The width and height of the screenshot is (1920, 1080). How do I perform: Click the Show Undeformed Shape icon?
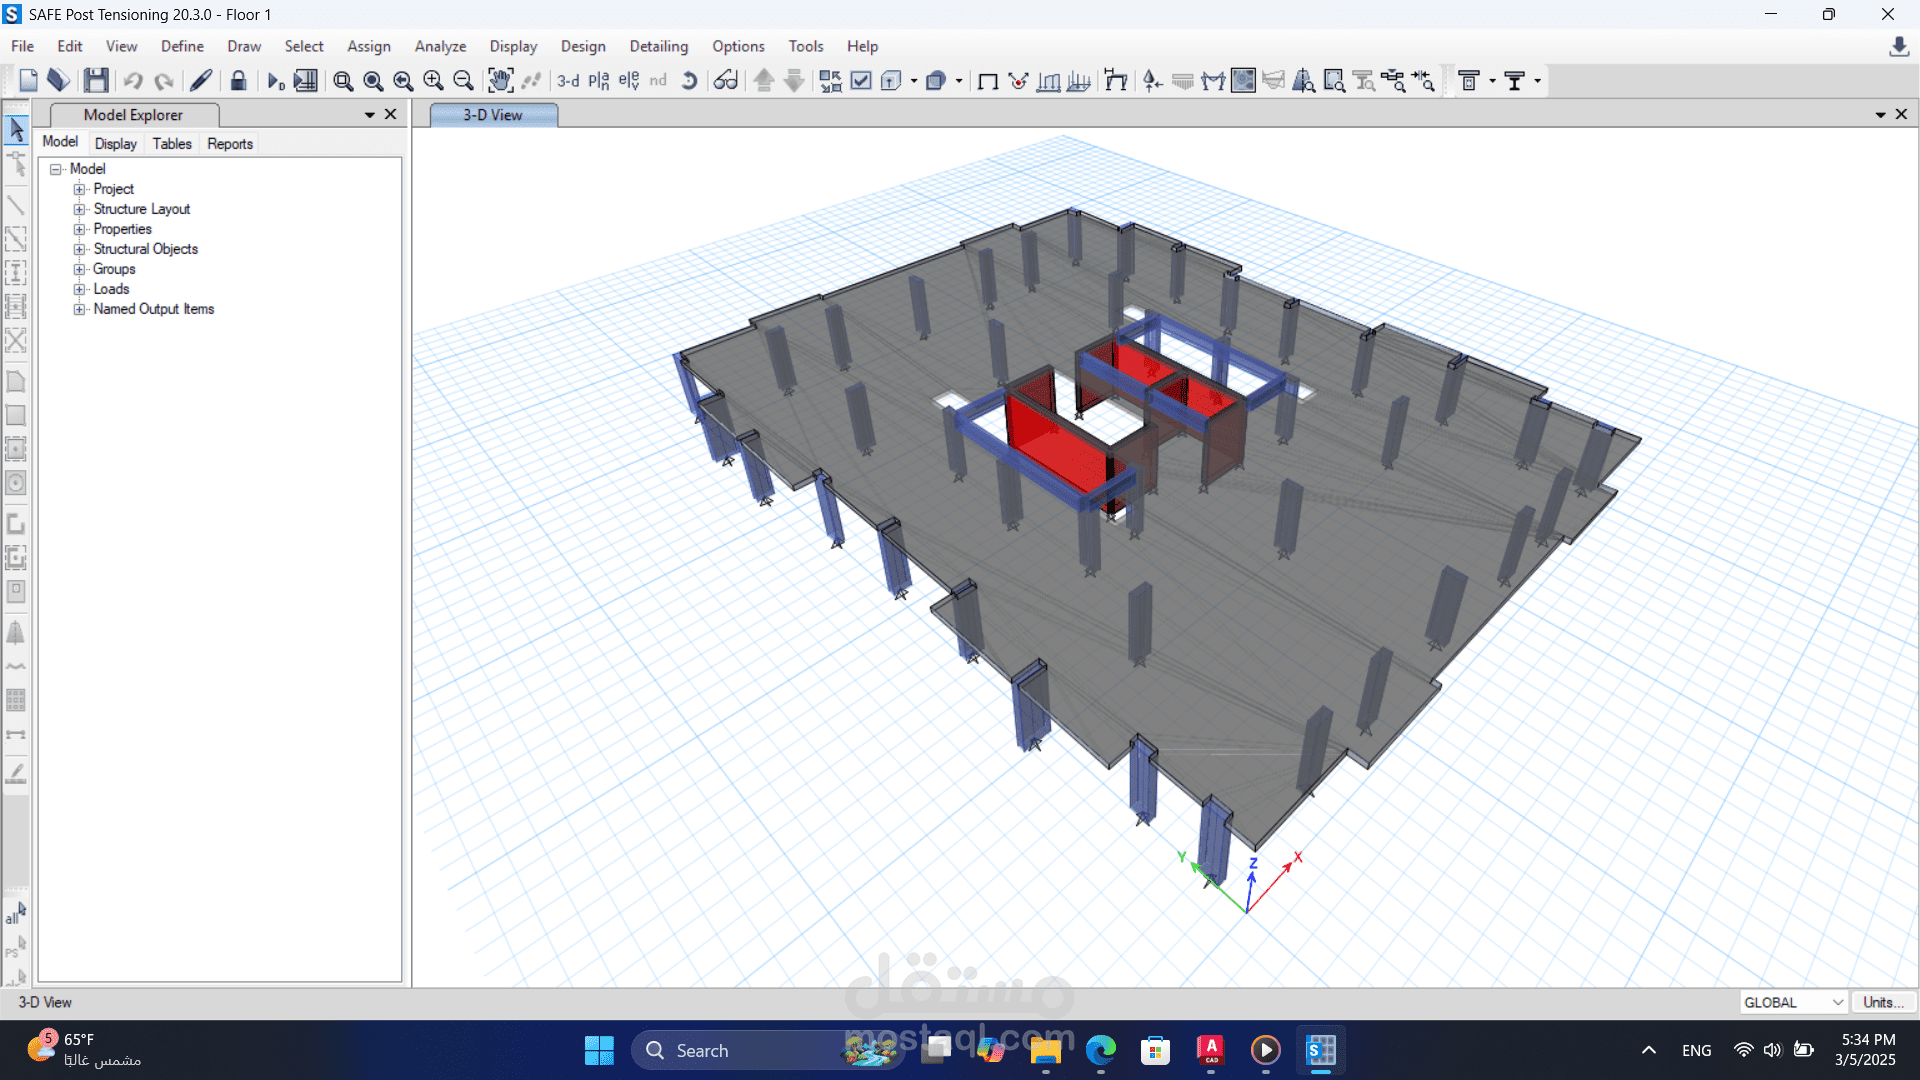click(988, 81)
